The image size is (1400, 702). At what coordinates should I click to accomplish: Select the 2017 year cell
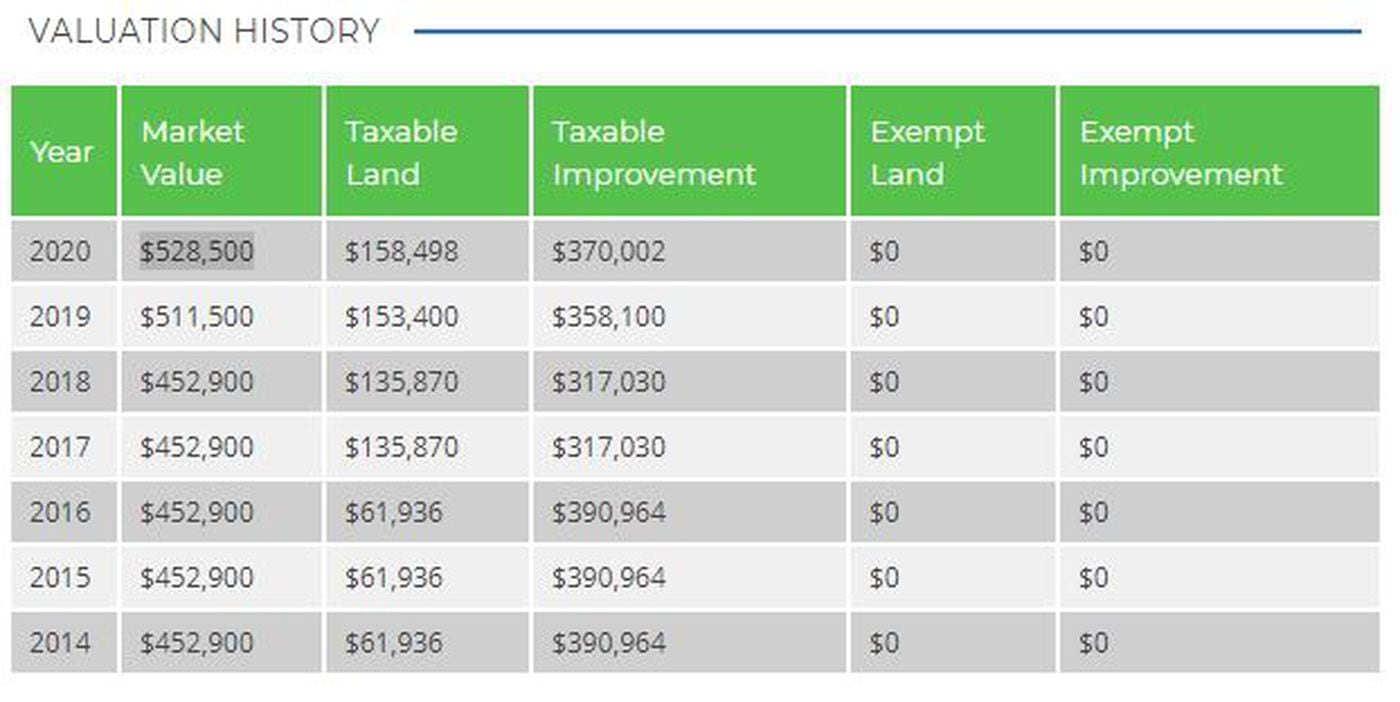point(60,447)
